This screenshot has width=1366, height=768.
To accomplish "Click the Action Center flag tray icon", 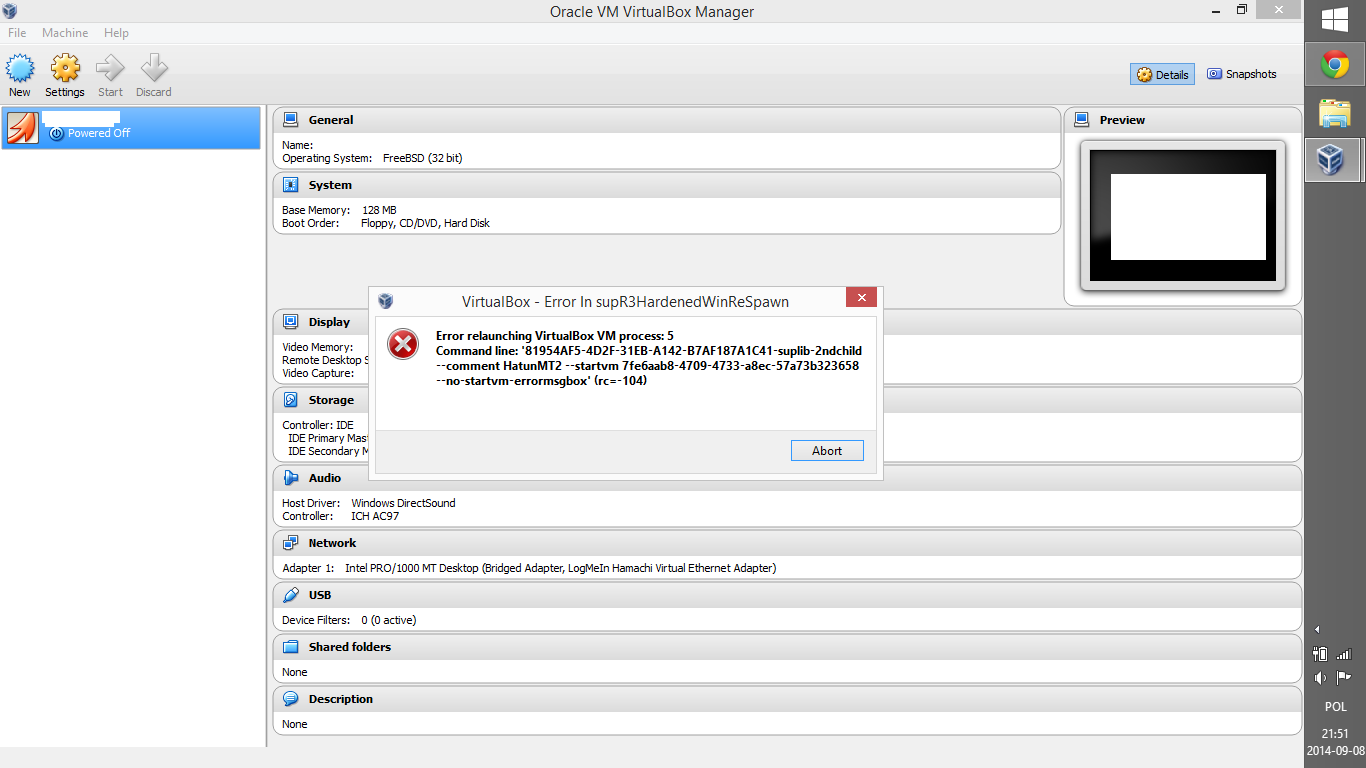I will click(x=1343, y=677).
